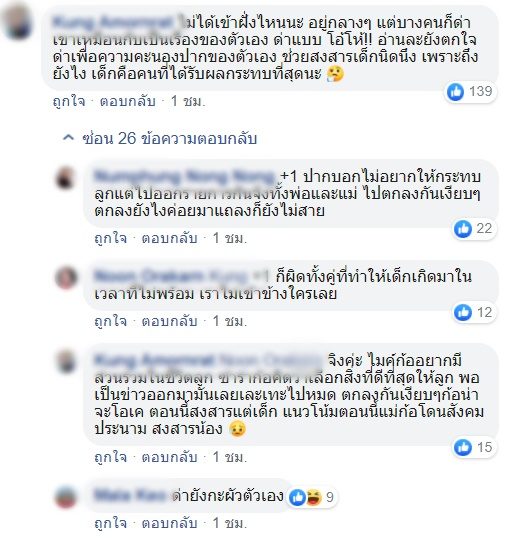Screen dimensions: 519x538
Task: Reply to the first reply with 22 likes
Action: (169, 238)
